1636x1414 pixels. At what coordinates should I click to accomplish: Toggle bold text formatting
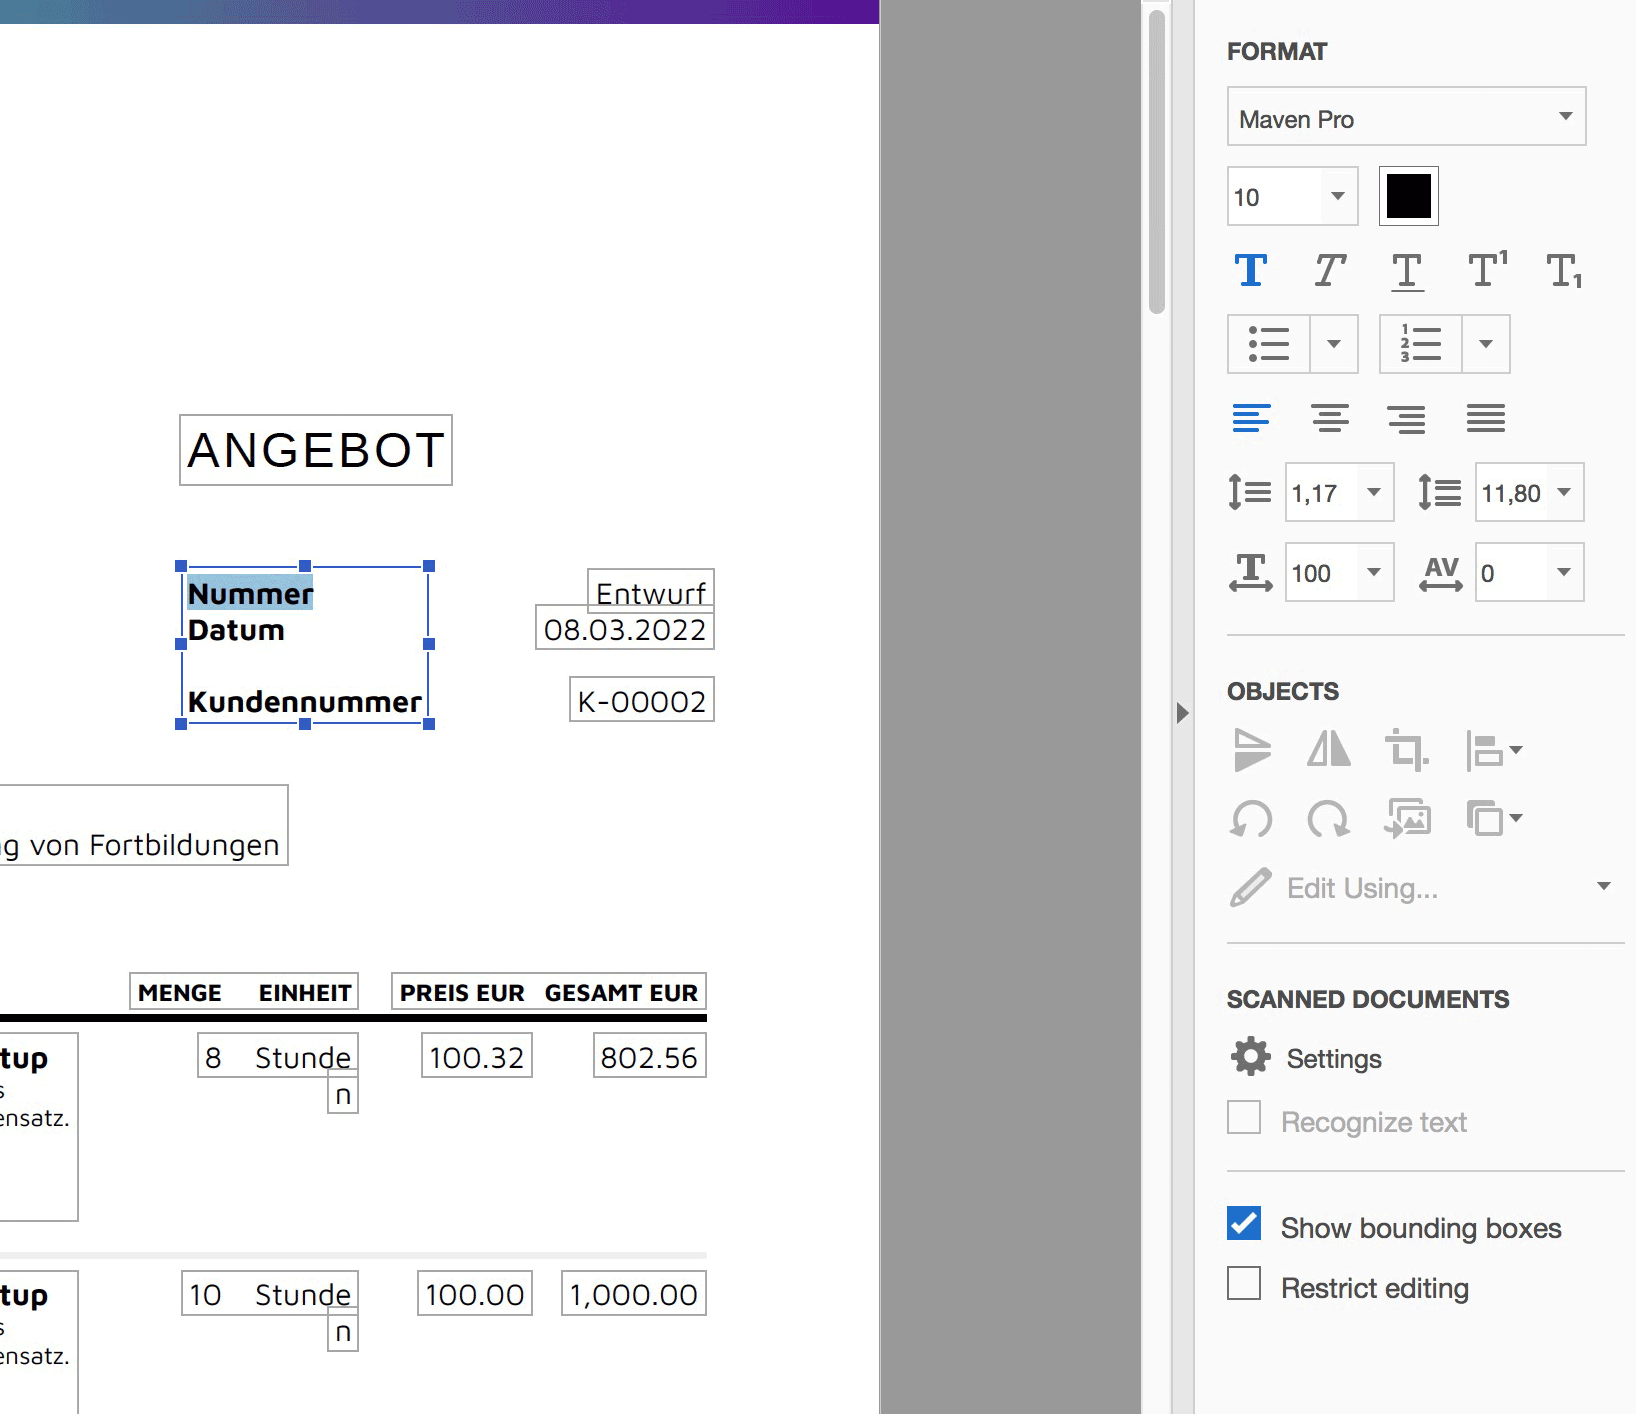tap(1250, 270)
